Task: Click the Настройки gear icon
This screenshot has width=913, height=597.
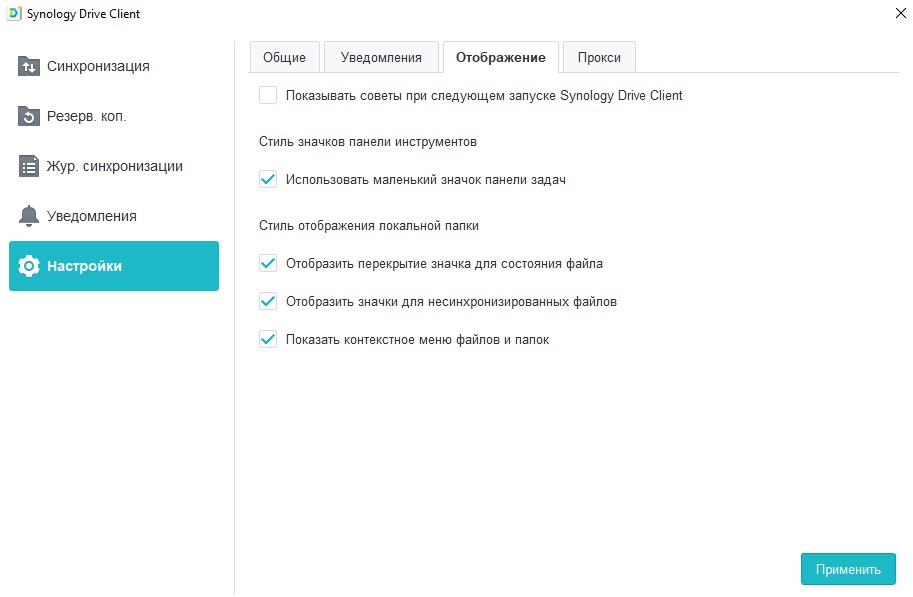Action: click(29, 266)
